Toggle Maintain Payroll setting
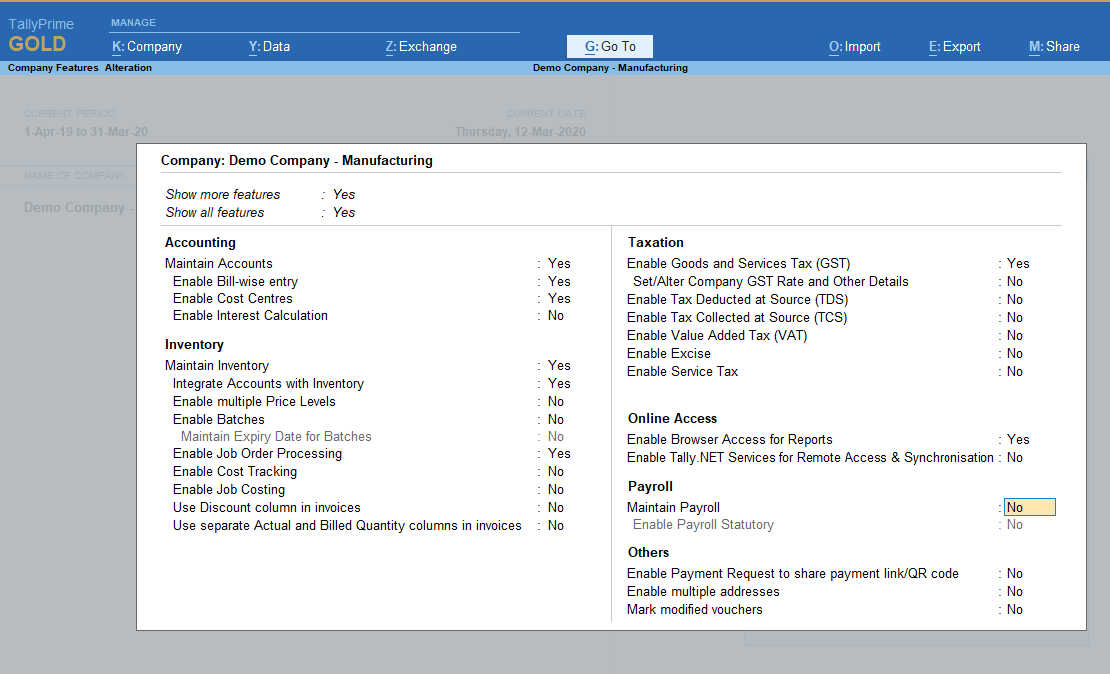 pos(1028,507)
